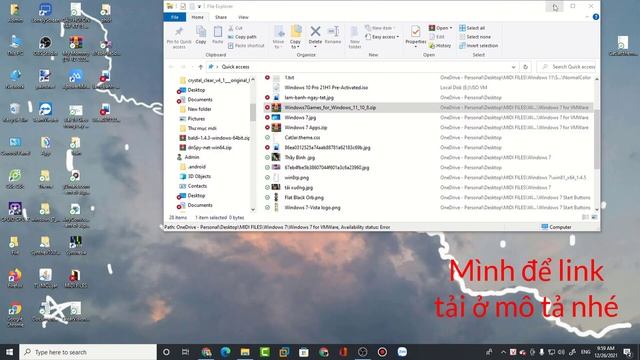Click History in the Open group
640x360 pixels.
point(440,46)
